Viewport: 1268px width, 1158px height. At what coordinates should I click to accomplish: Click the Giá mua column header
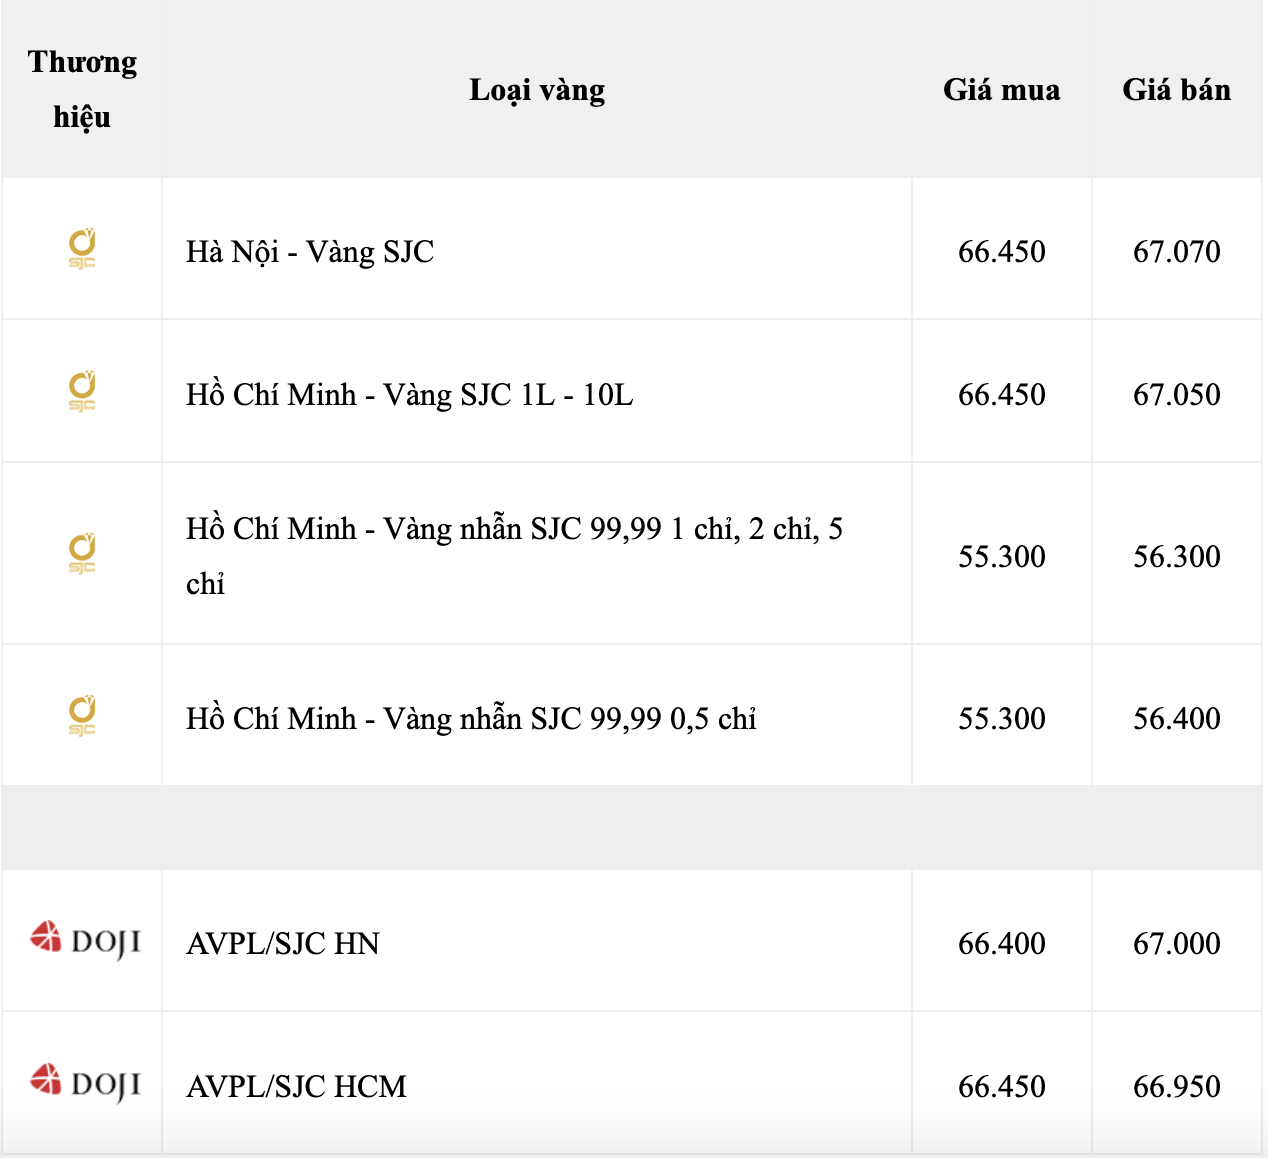[x=1001, y=90]
